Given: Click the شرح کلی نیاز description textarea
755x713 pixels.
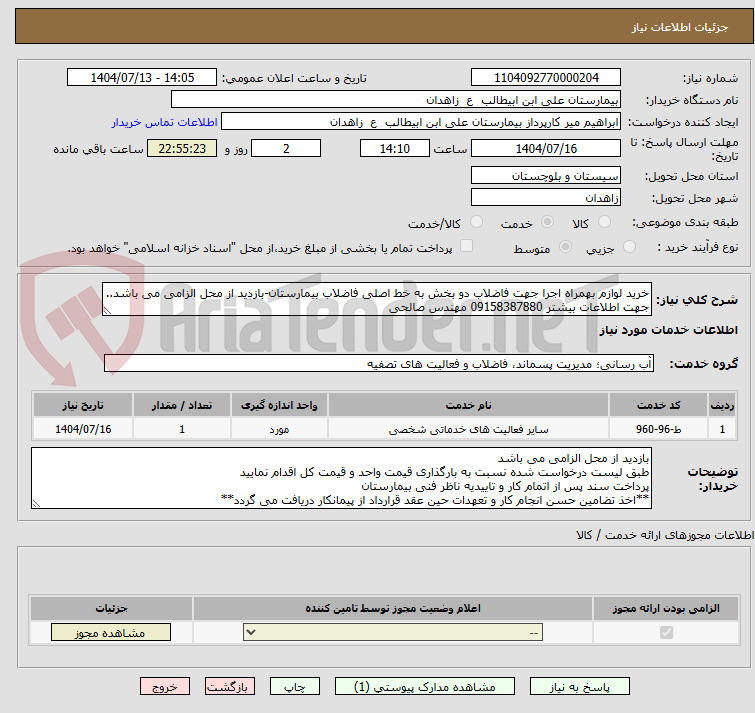Looking at the screenshot, I should tap(377, 299).
